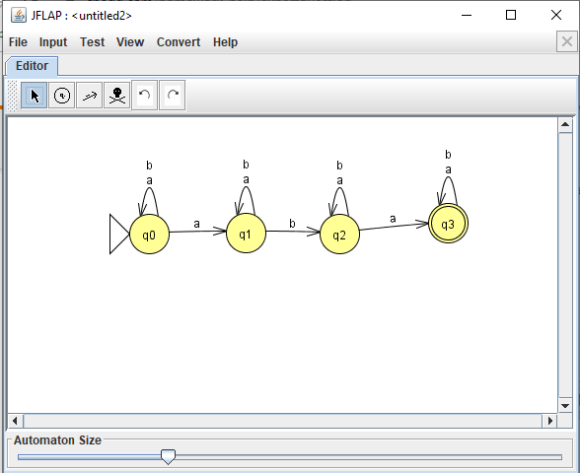The width and height of the screenshot is (580, 473).
Task: Click the Automaton Size slider handle
Action: [168, 457]
